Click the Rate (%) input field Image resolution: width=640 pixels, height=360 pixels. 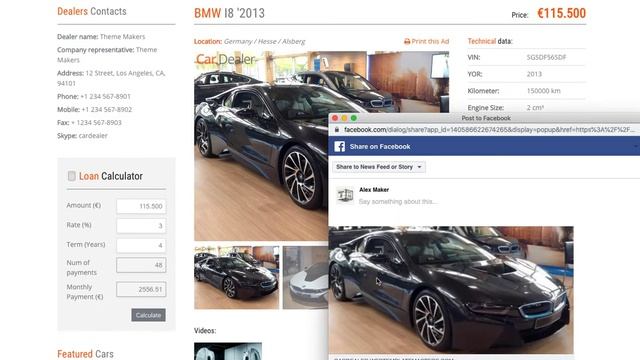[141, 226]
